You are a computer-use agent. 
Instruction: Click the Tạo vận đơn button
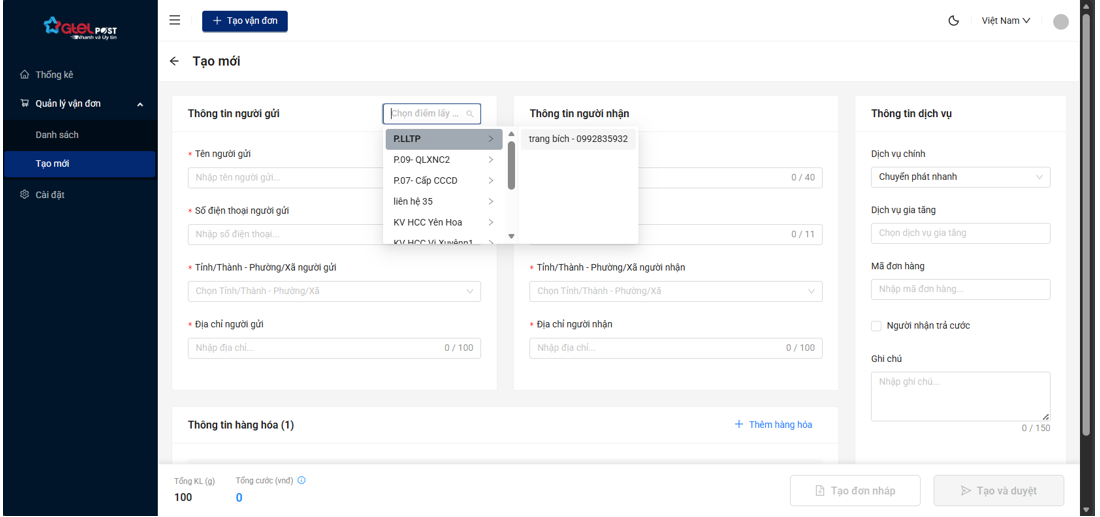(245, 21)
